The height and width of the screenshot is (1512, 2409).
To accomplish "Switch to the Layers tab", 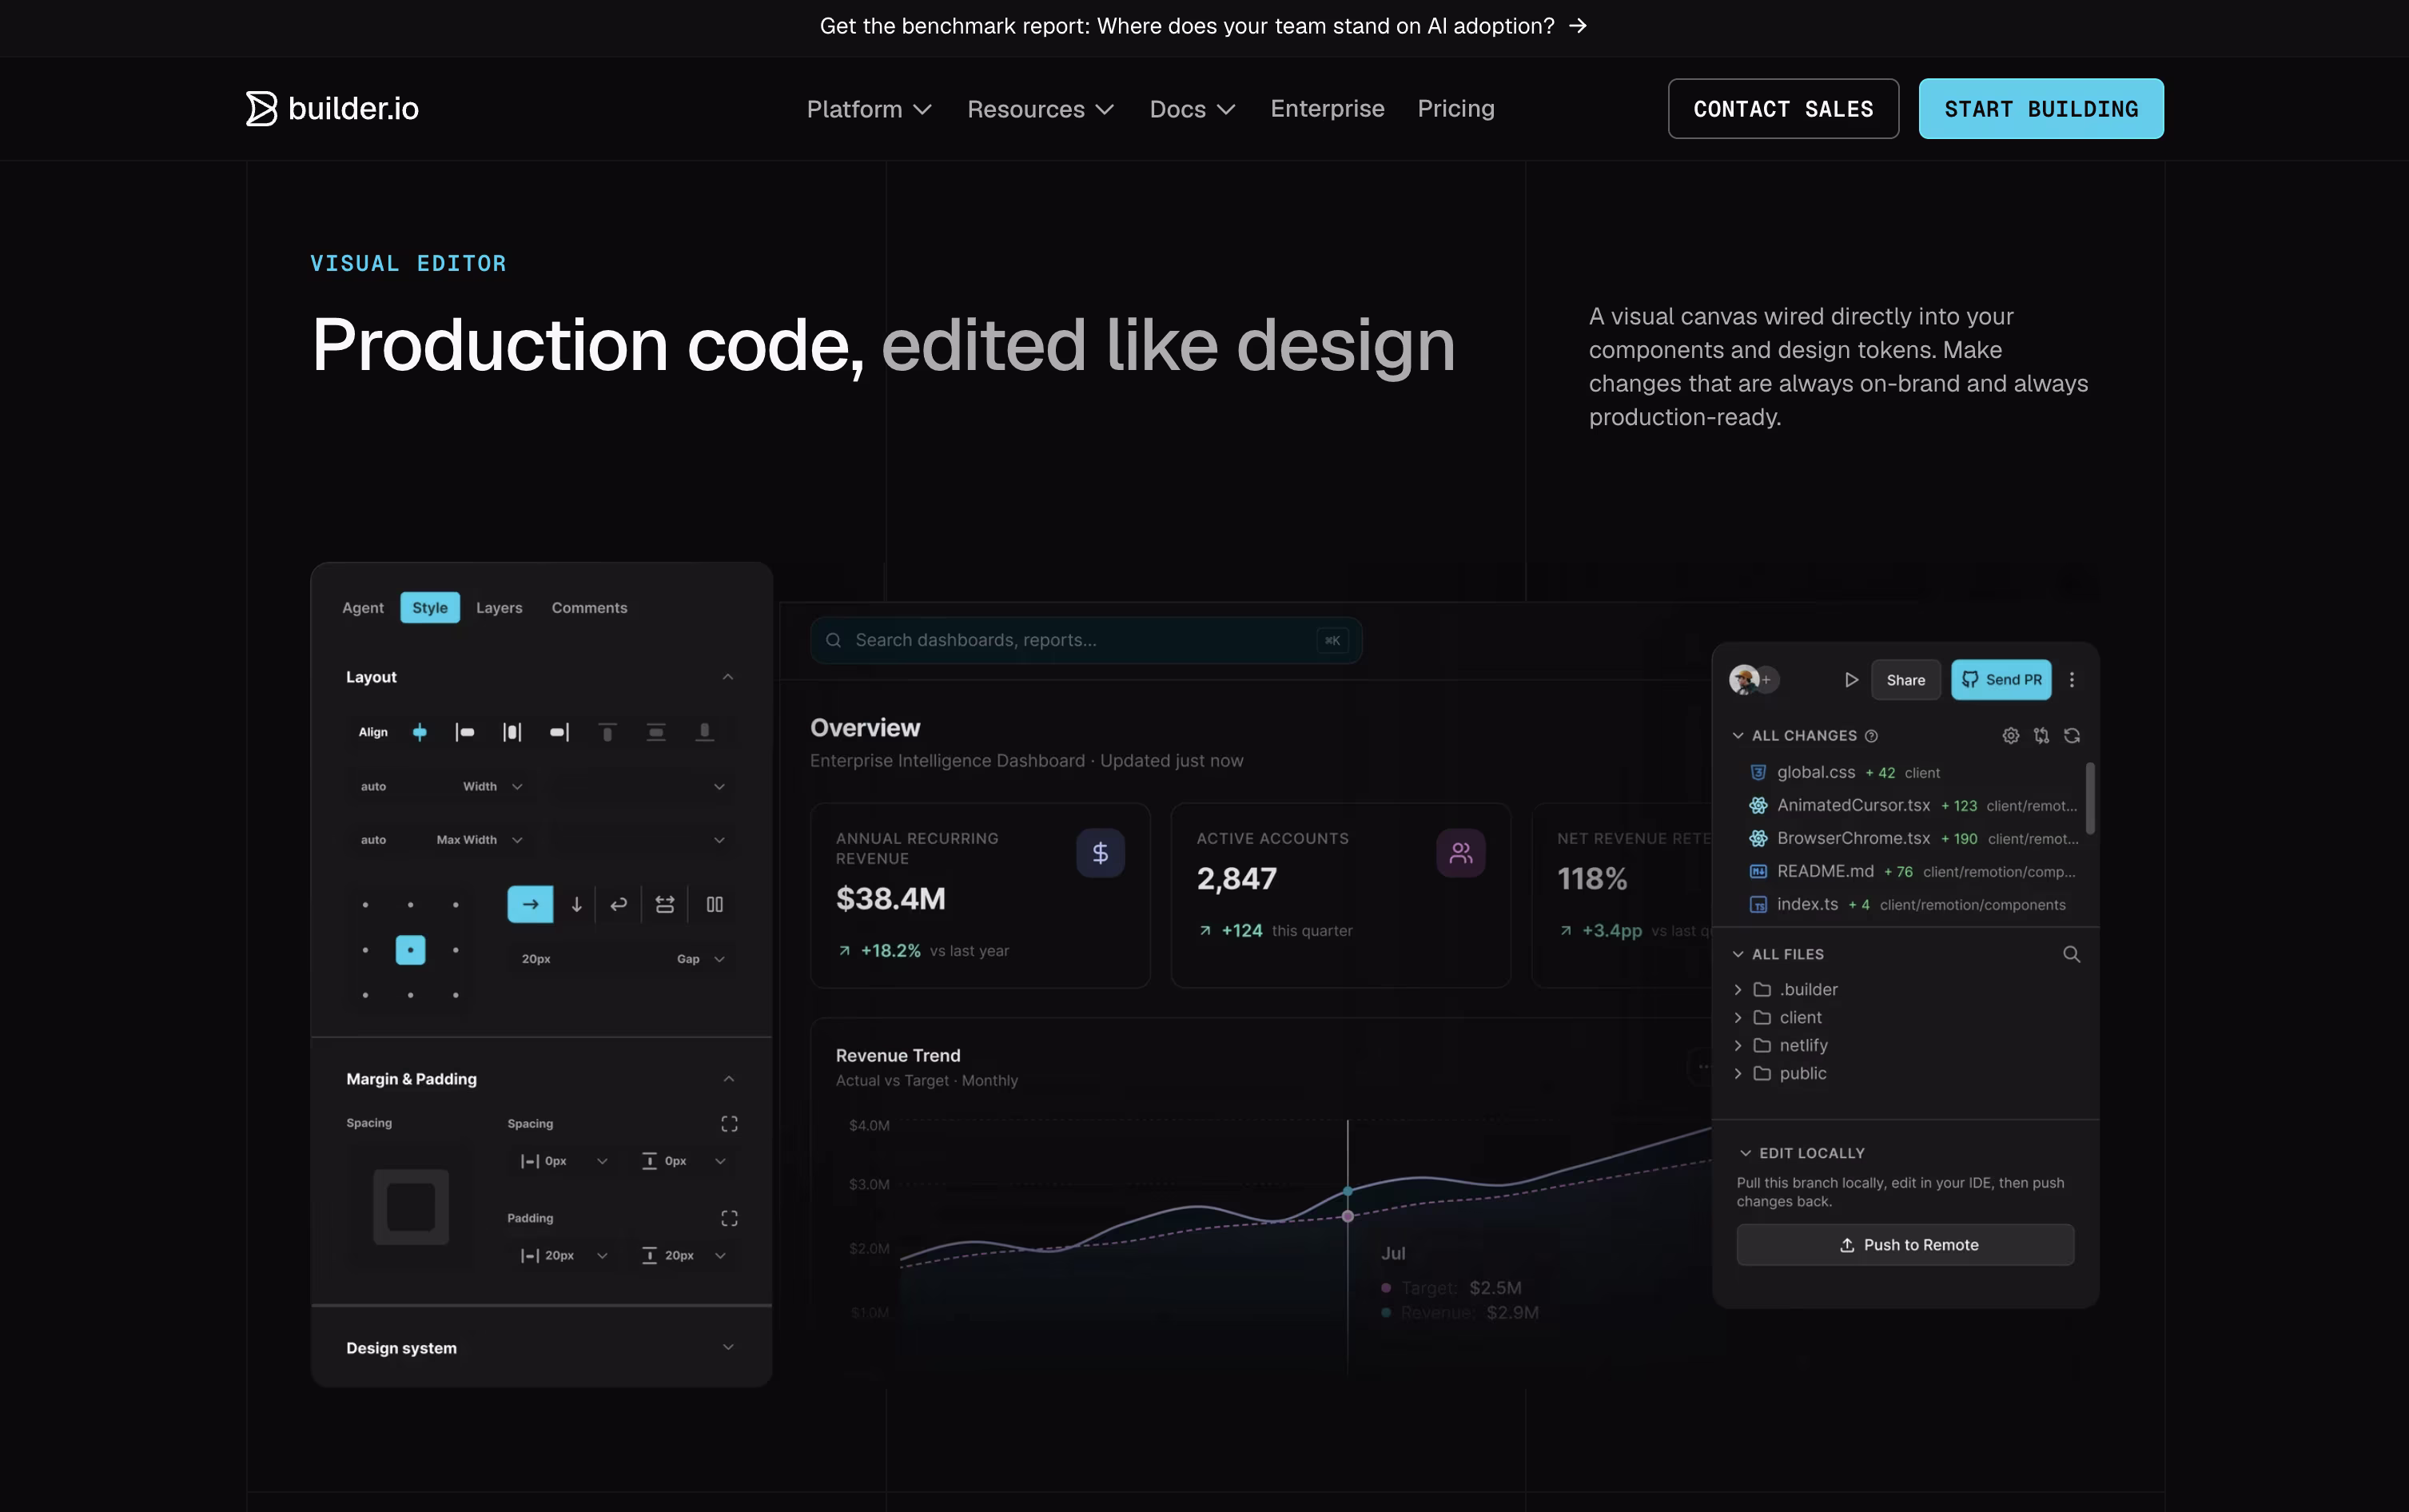I will 499,608.
